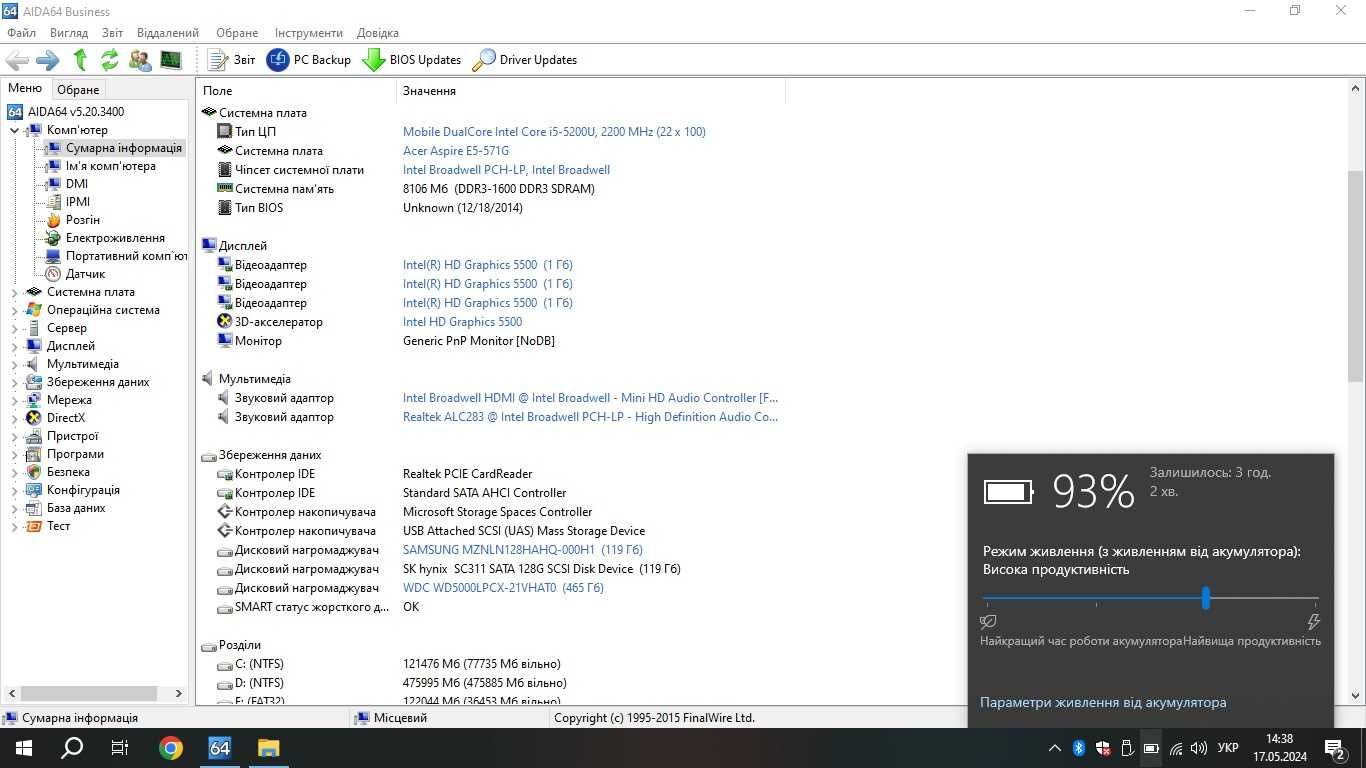Switch to the Обране tab
1366x768 pixels.
tap(78, 90)
